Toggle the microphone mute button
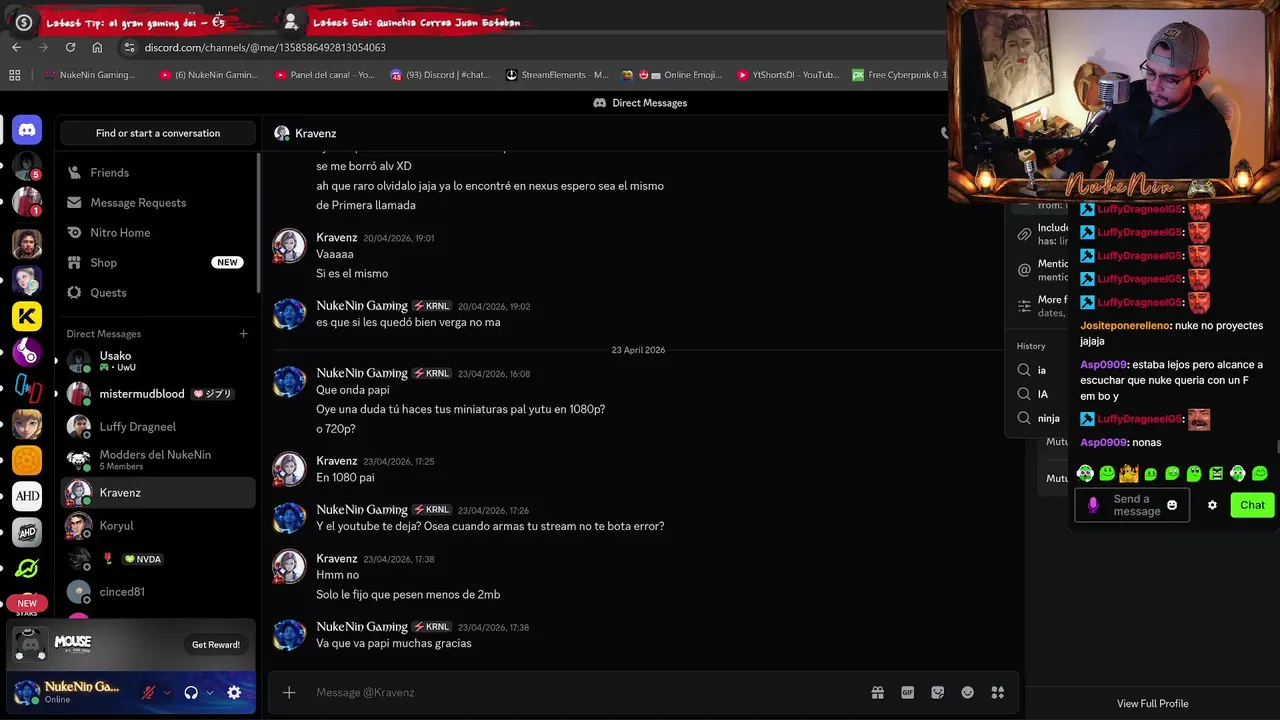This screenshot has height=720, width=1280. pyautogui.click(x=149, y=692)
